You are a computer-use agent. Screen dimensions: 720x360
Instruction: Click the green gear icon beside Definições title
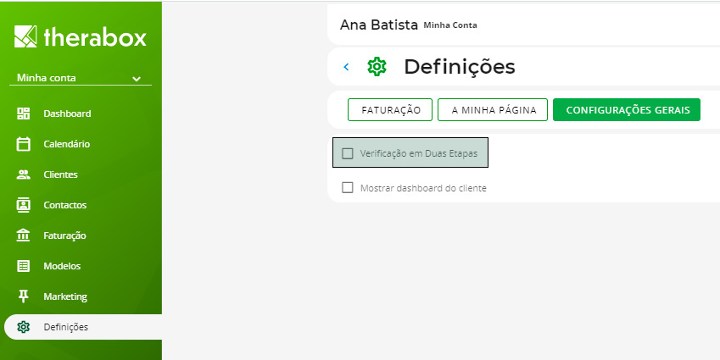click(377, 67)
